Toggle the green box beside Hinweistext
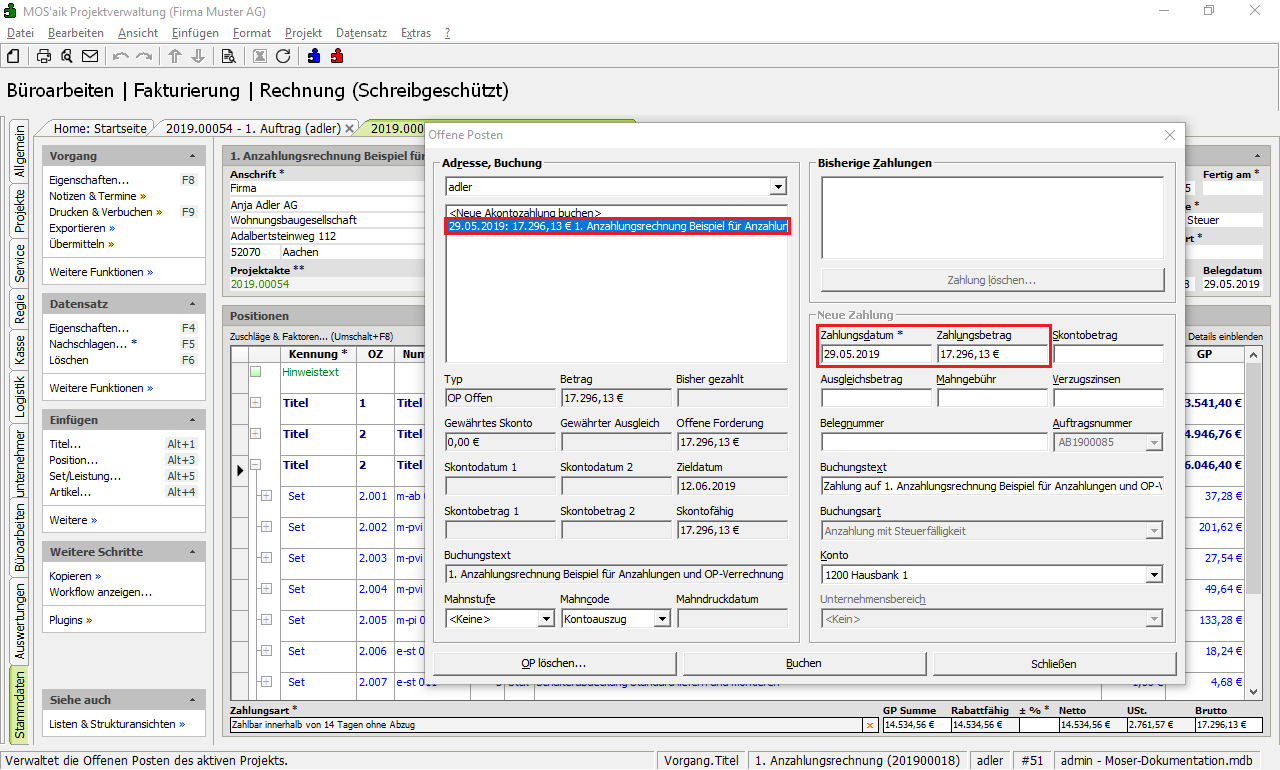This screenshot has height=770, width=1280. [255, 372]
